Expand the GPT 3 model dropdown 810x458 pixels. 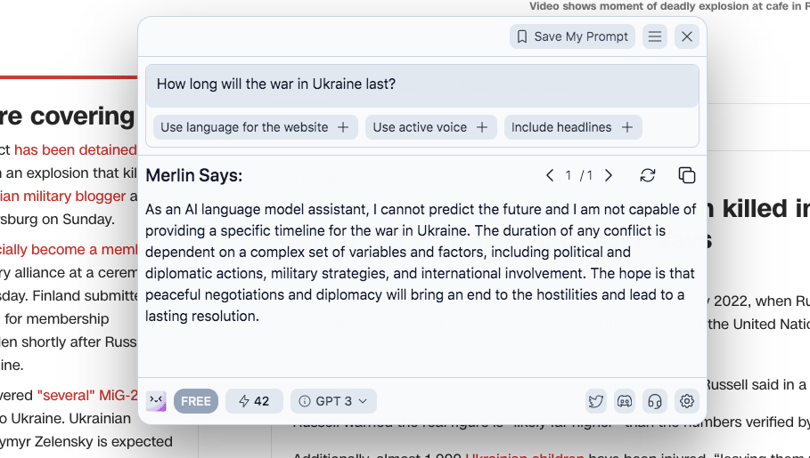tap(333, 401)
